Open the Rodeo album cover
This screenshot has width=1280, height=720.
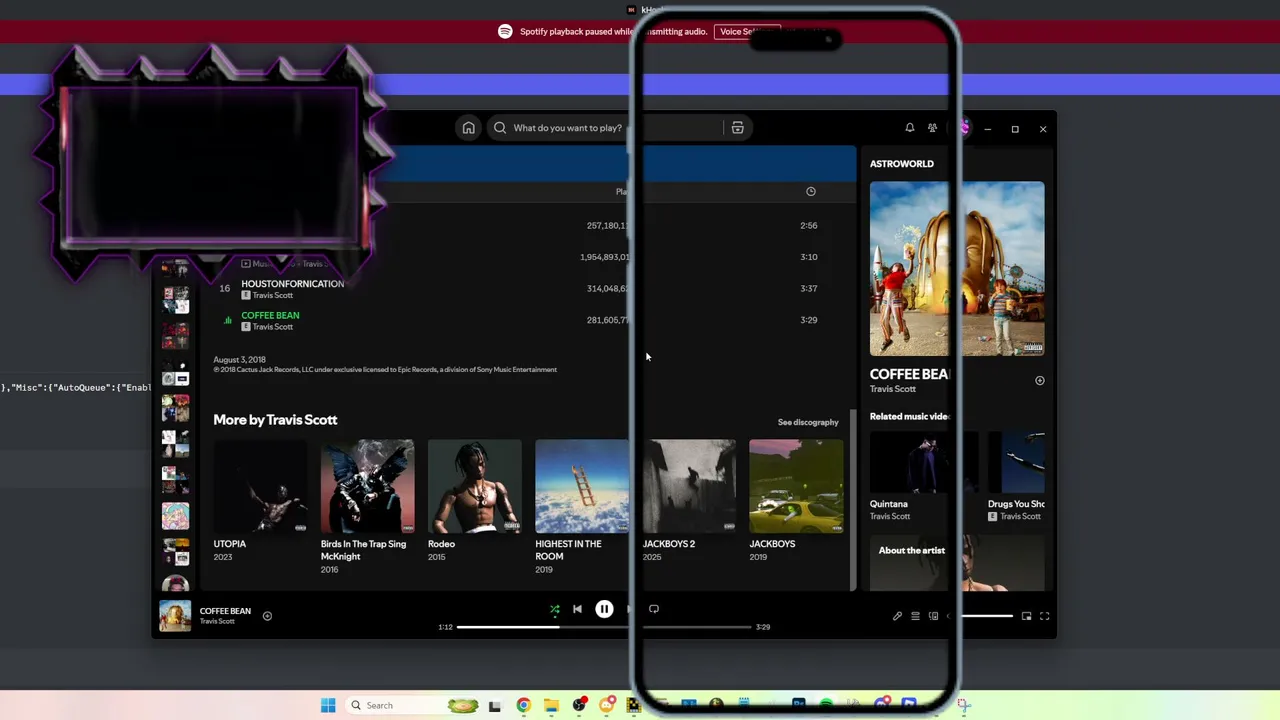click(474, 486)
